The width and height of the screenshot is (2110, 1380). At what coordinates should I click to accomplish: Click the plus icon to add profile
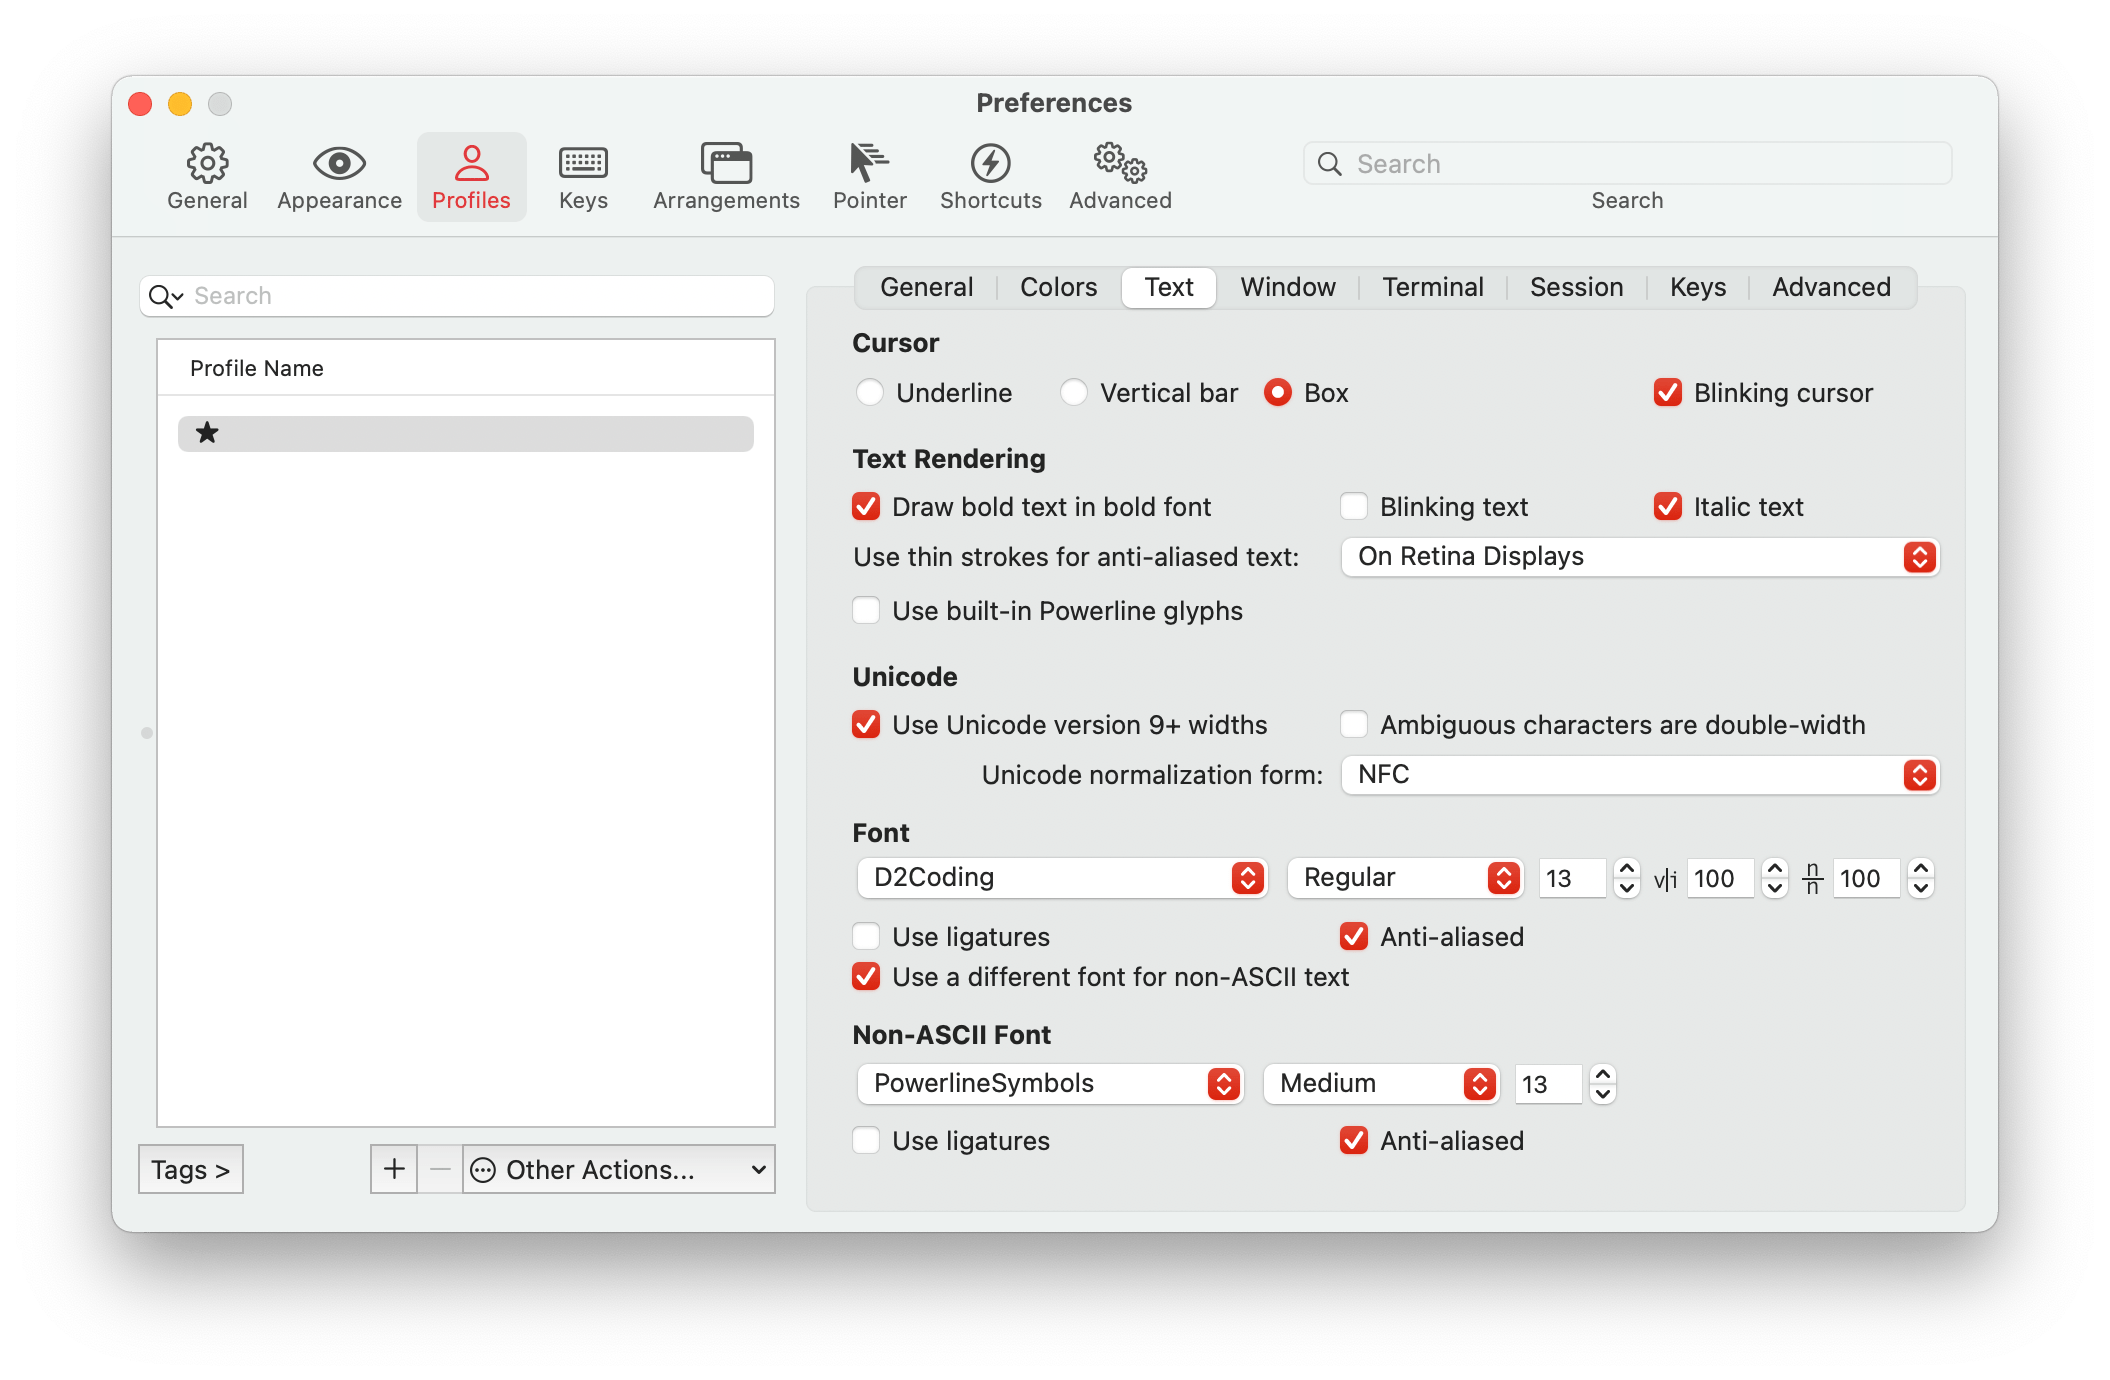click(x=394, y=1169)
